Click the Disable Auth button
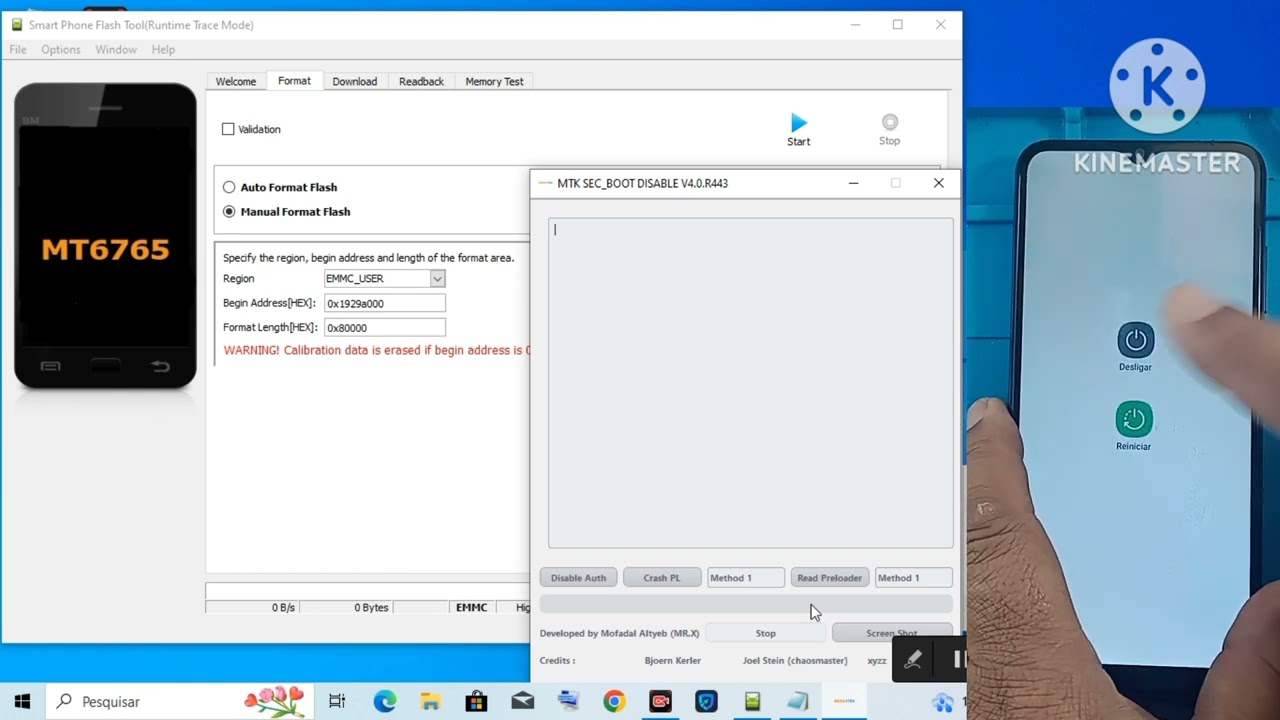The height and width of the screenshot is (720, 1280). click(578, 578)
